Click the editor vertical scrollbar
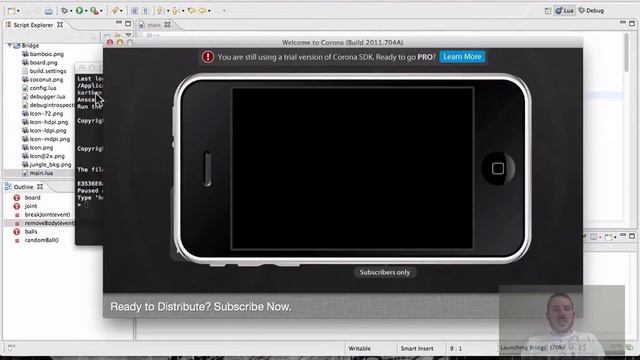This screenshot has width=640, height=360. (627, 53)
